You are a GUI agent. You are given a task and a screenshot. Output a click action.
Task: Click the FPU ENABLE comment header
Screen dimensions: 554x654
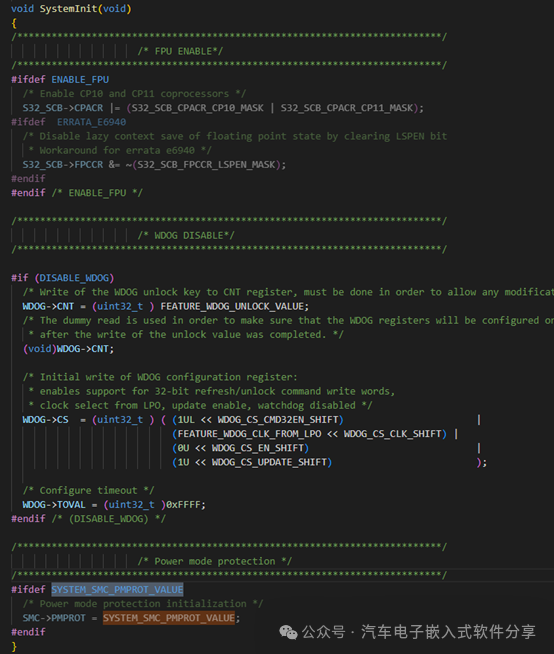181,51
